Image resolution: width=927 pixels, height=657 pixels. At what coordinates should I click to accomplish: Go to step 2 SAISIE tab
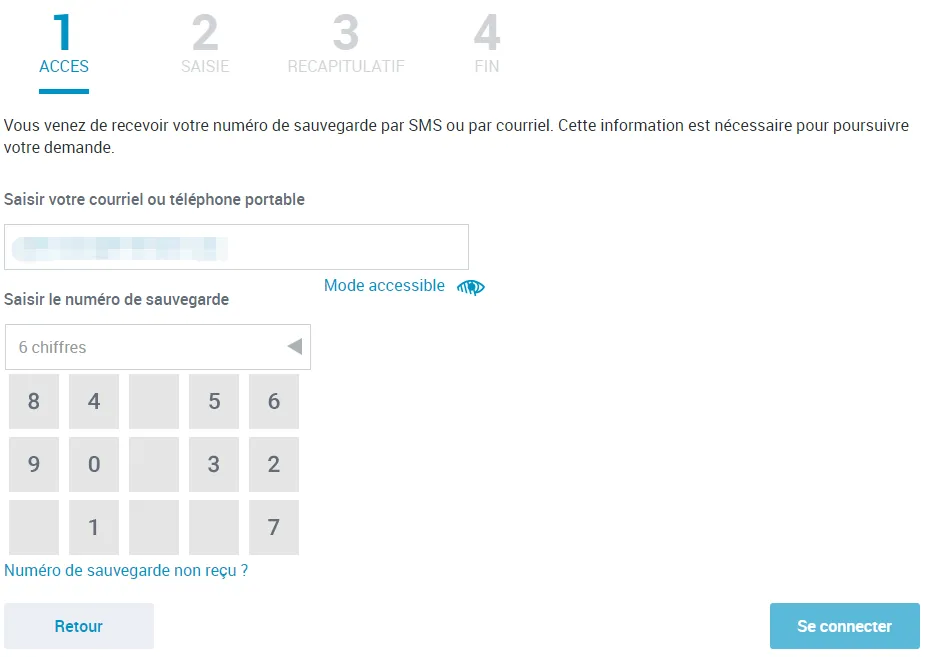[205, 46]
